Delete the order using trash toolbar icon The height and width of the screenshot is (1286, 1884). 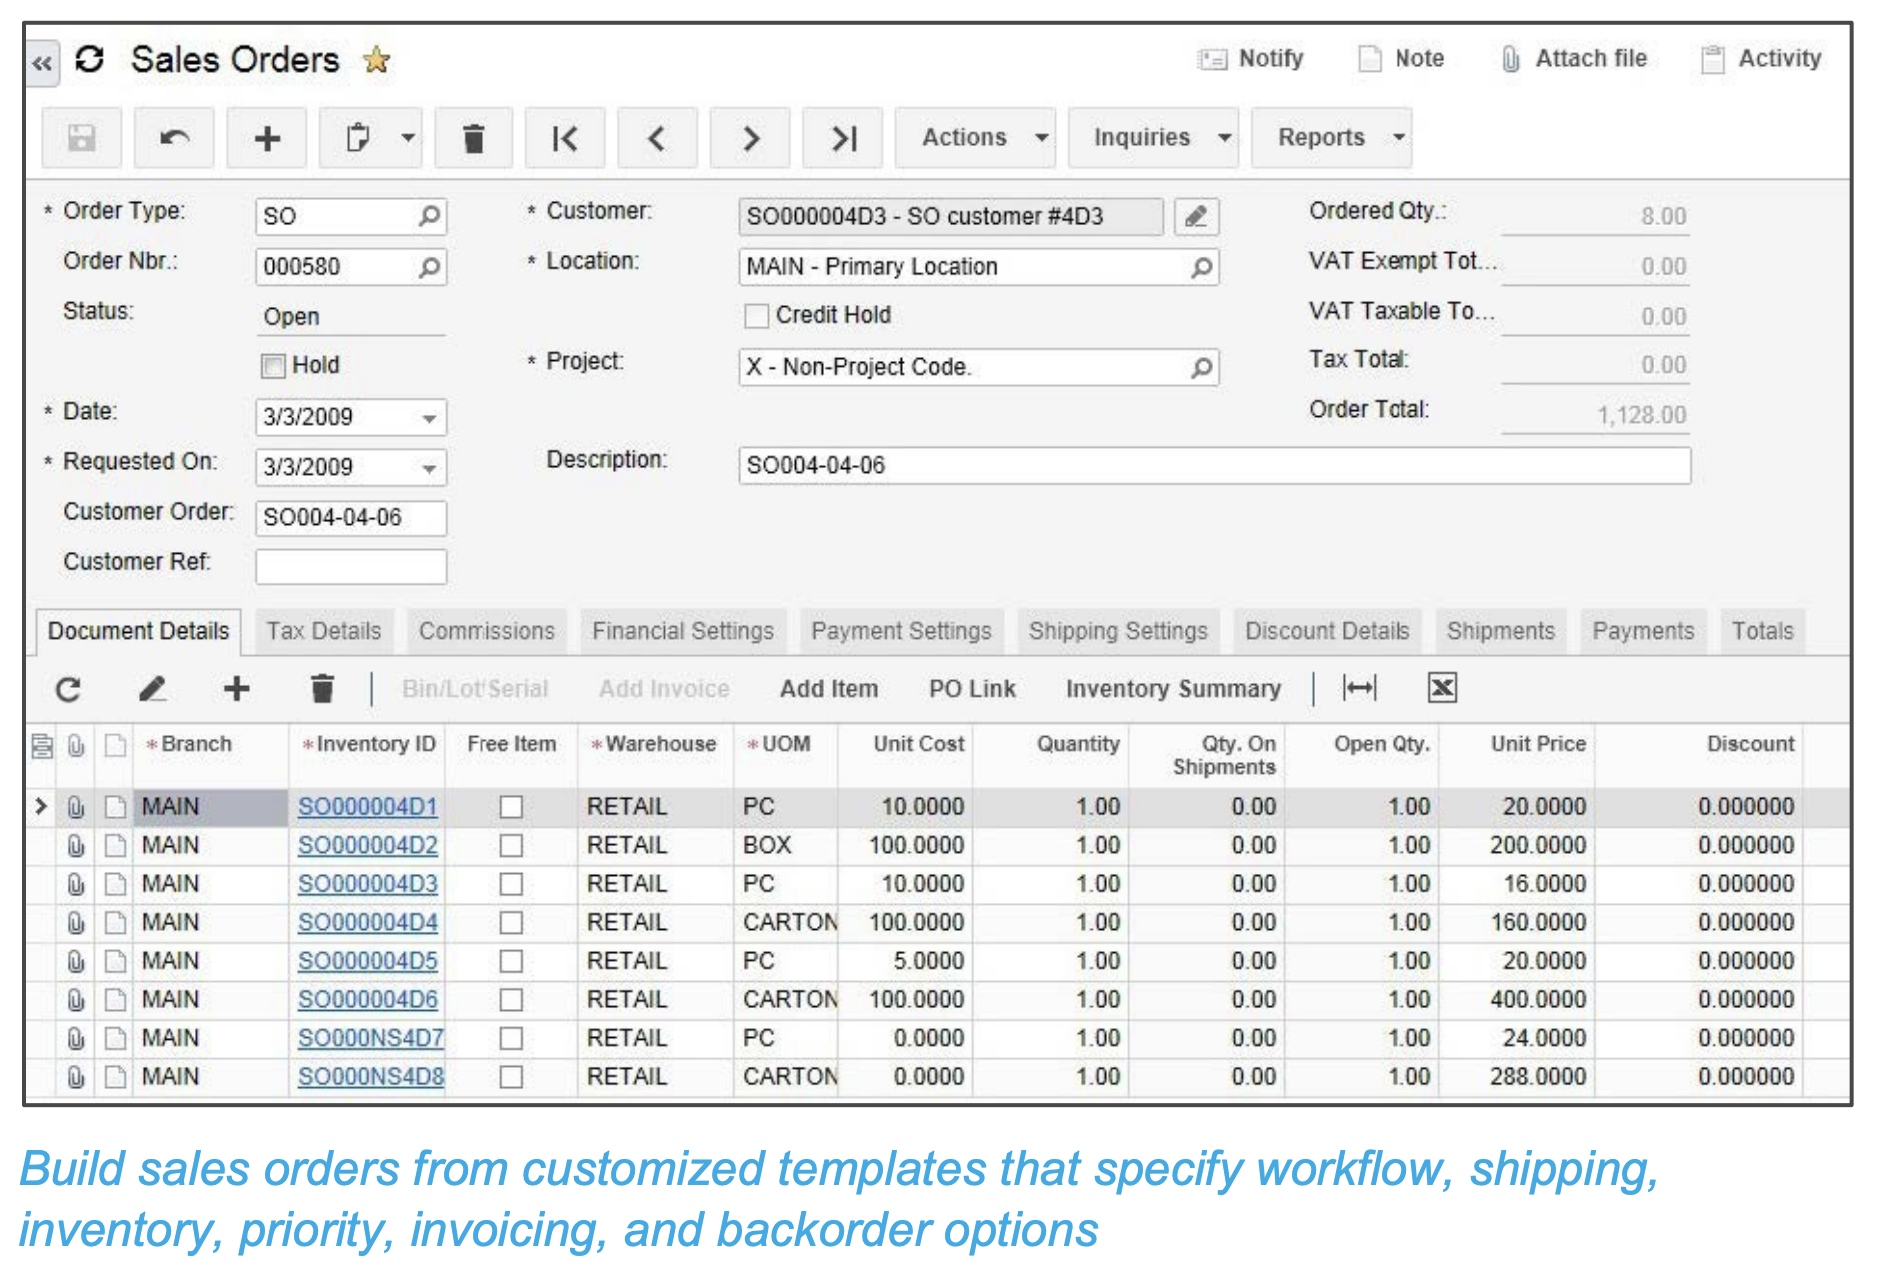click(474, 138)
